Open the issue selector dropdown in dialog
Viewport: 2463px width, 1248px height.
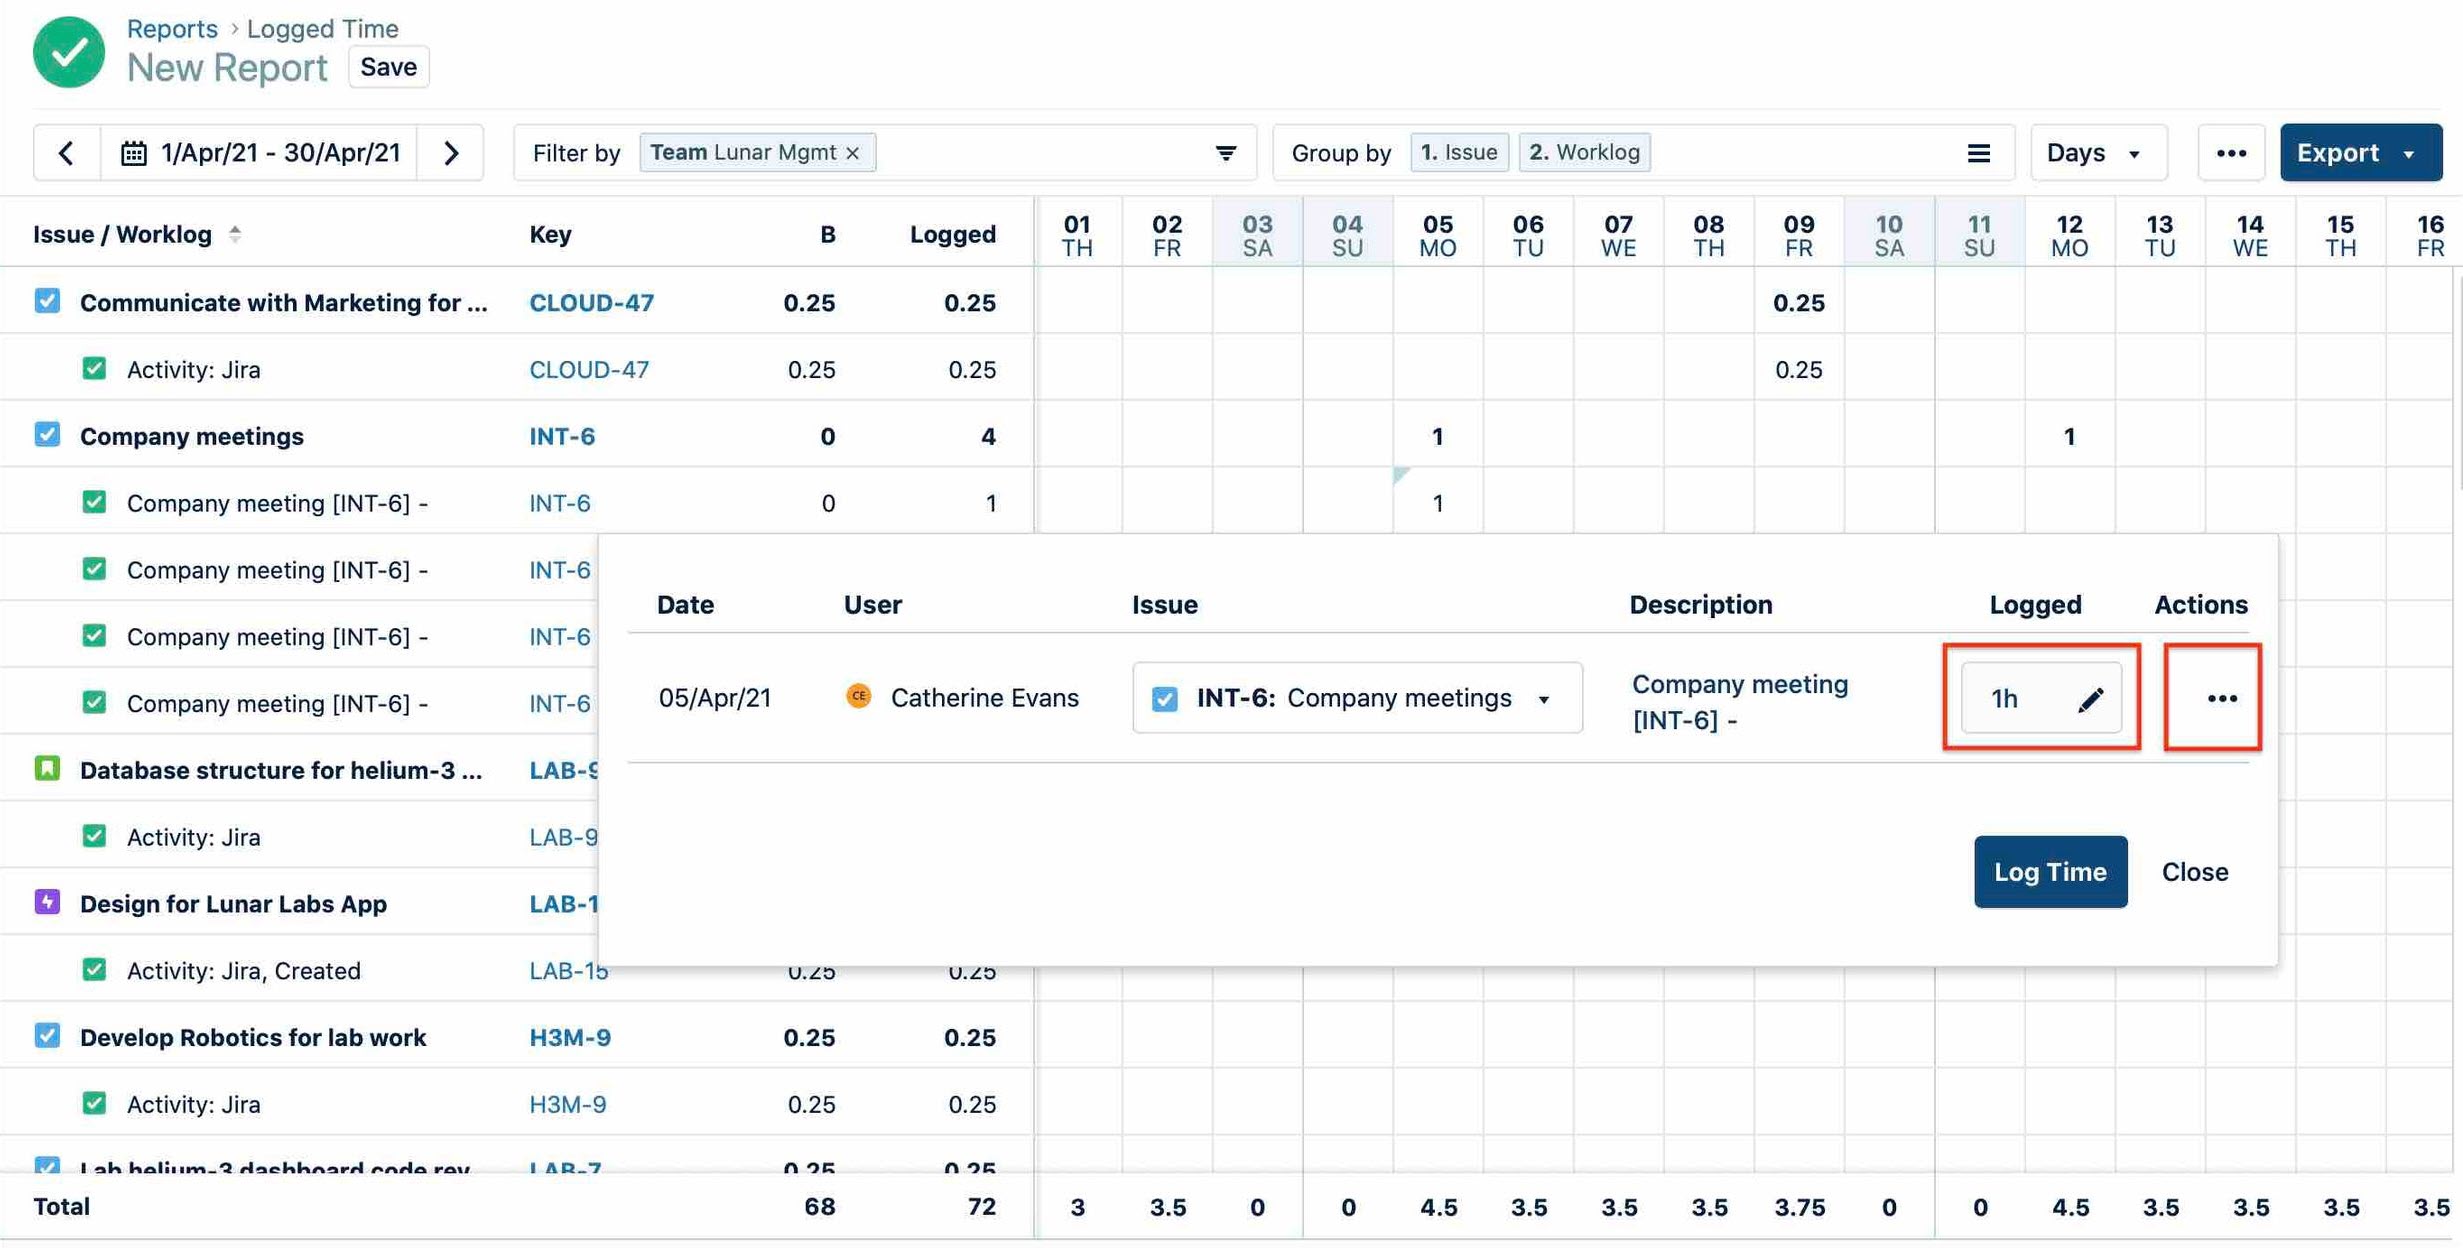pos(1545,698)
